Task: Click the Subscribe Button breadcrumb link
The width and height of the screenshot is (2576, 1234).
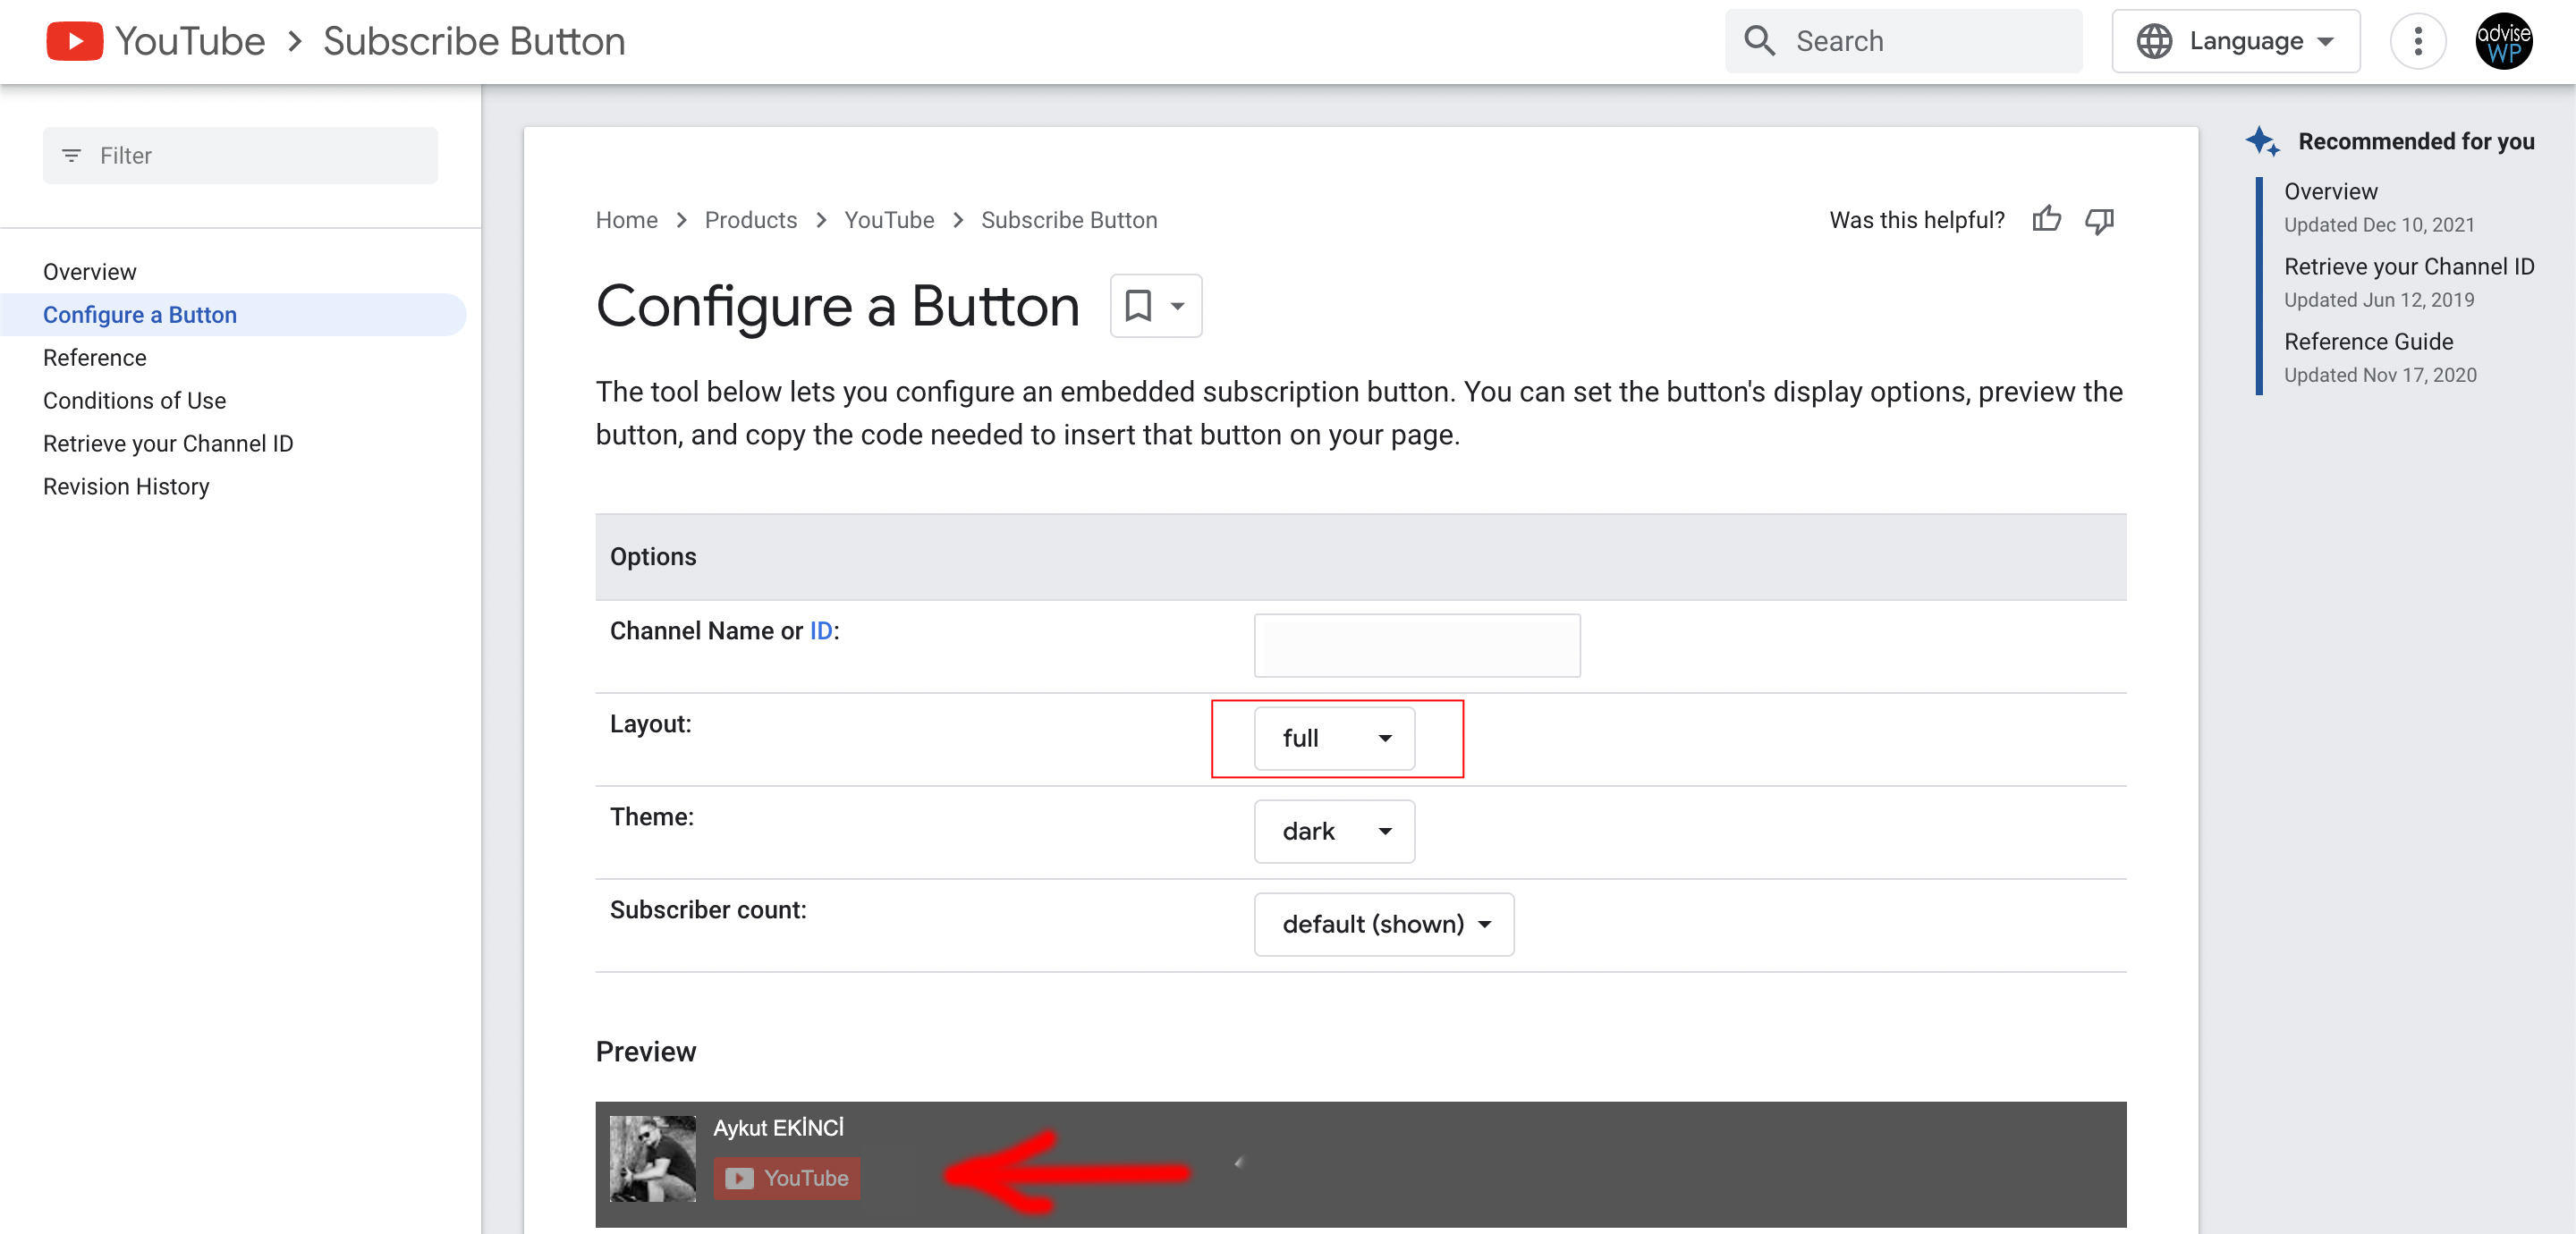Action: (1068, 220)
